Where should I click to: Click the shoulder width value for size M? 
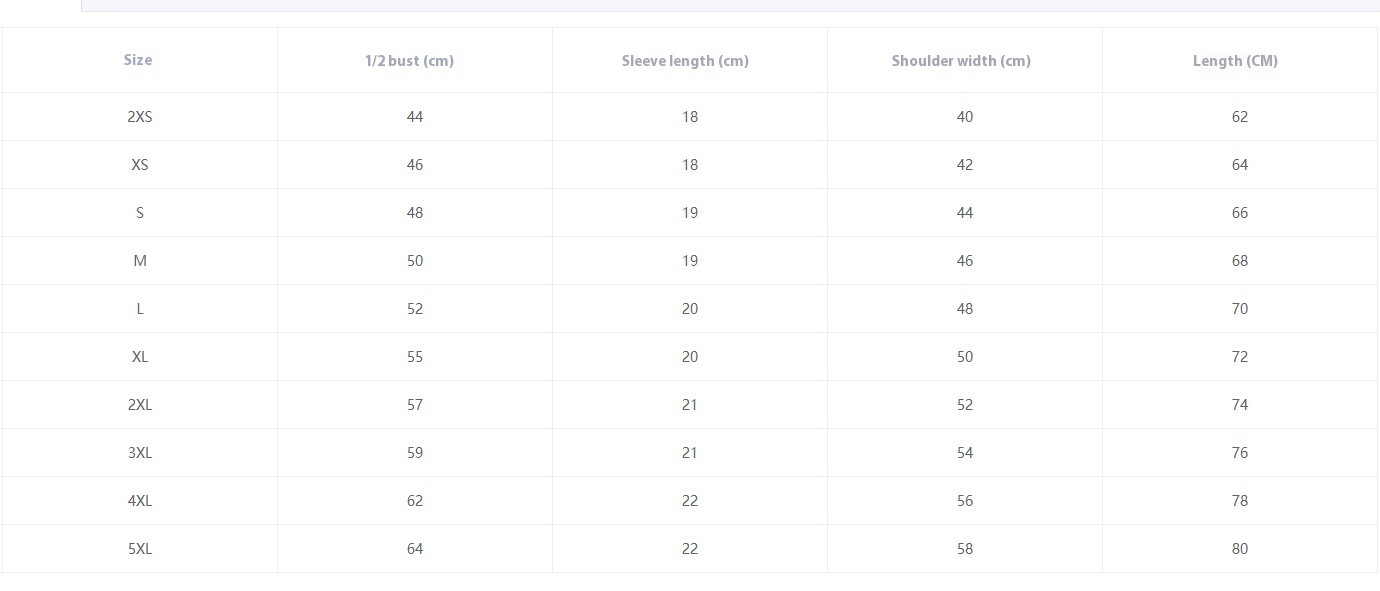pos(965,261)
